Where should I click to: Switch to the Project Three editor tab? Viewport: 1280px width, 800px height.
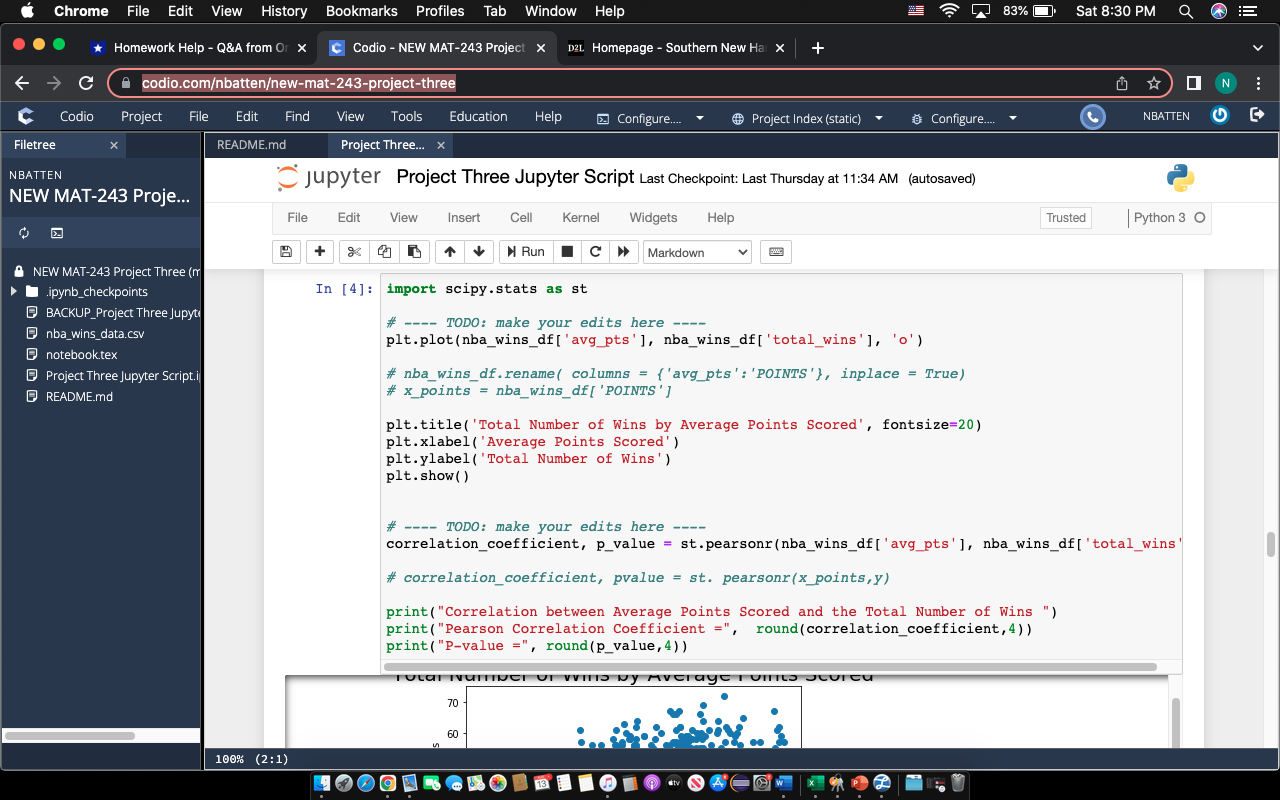pos(382,145)
